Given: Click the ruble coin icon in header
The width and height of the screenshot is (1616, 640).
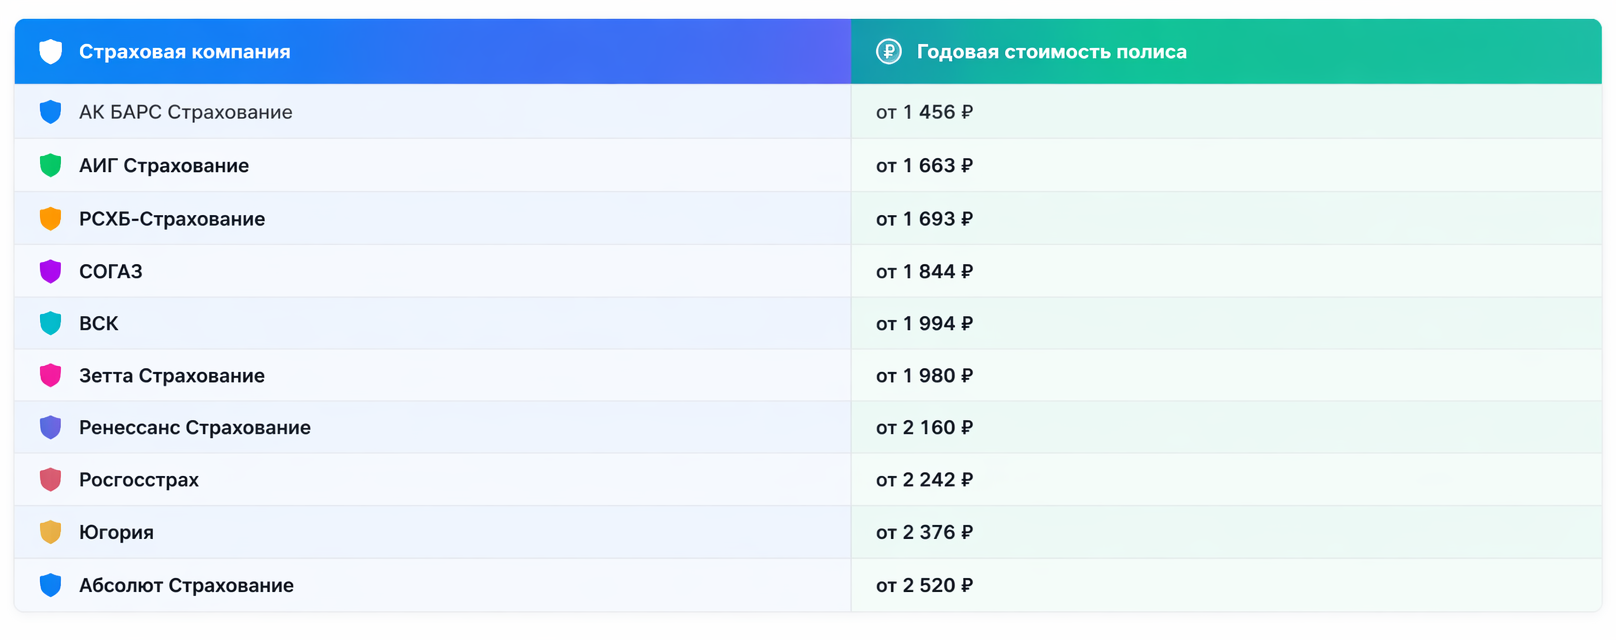Looking at the screenshot, I should (x=888, y=51).
